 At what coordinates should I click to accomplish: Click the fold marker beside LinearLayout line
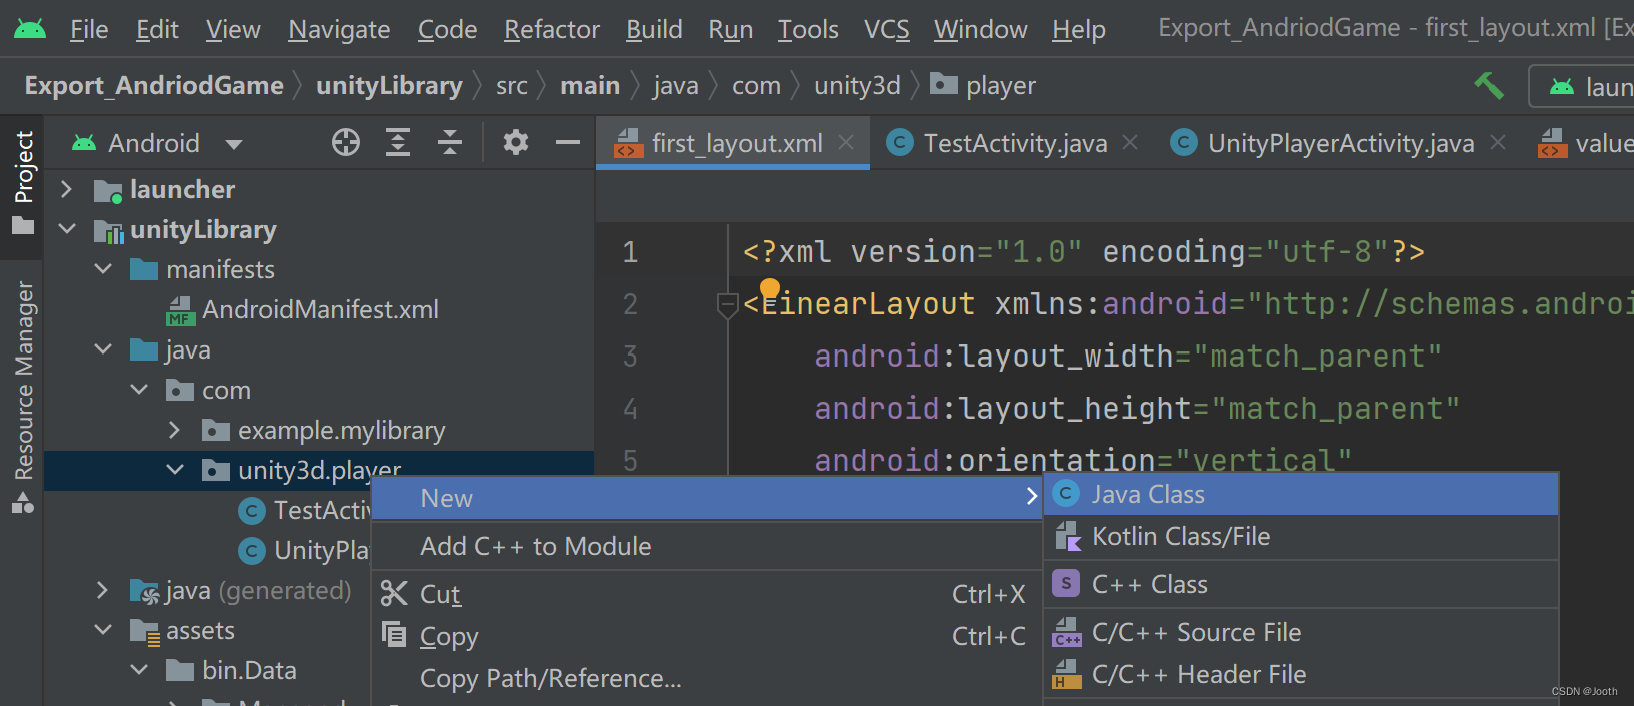click(x=728, y=305)
